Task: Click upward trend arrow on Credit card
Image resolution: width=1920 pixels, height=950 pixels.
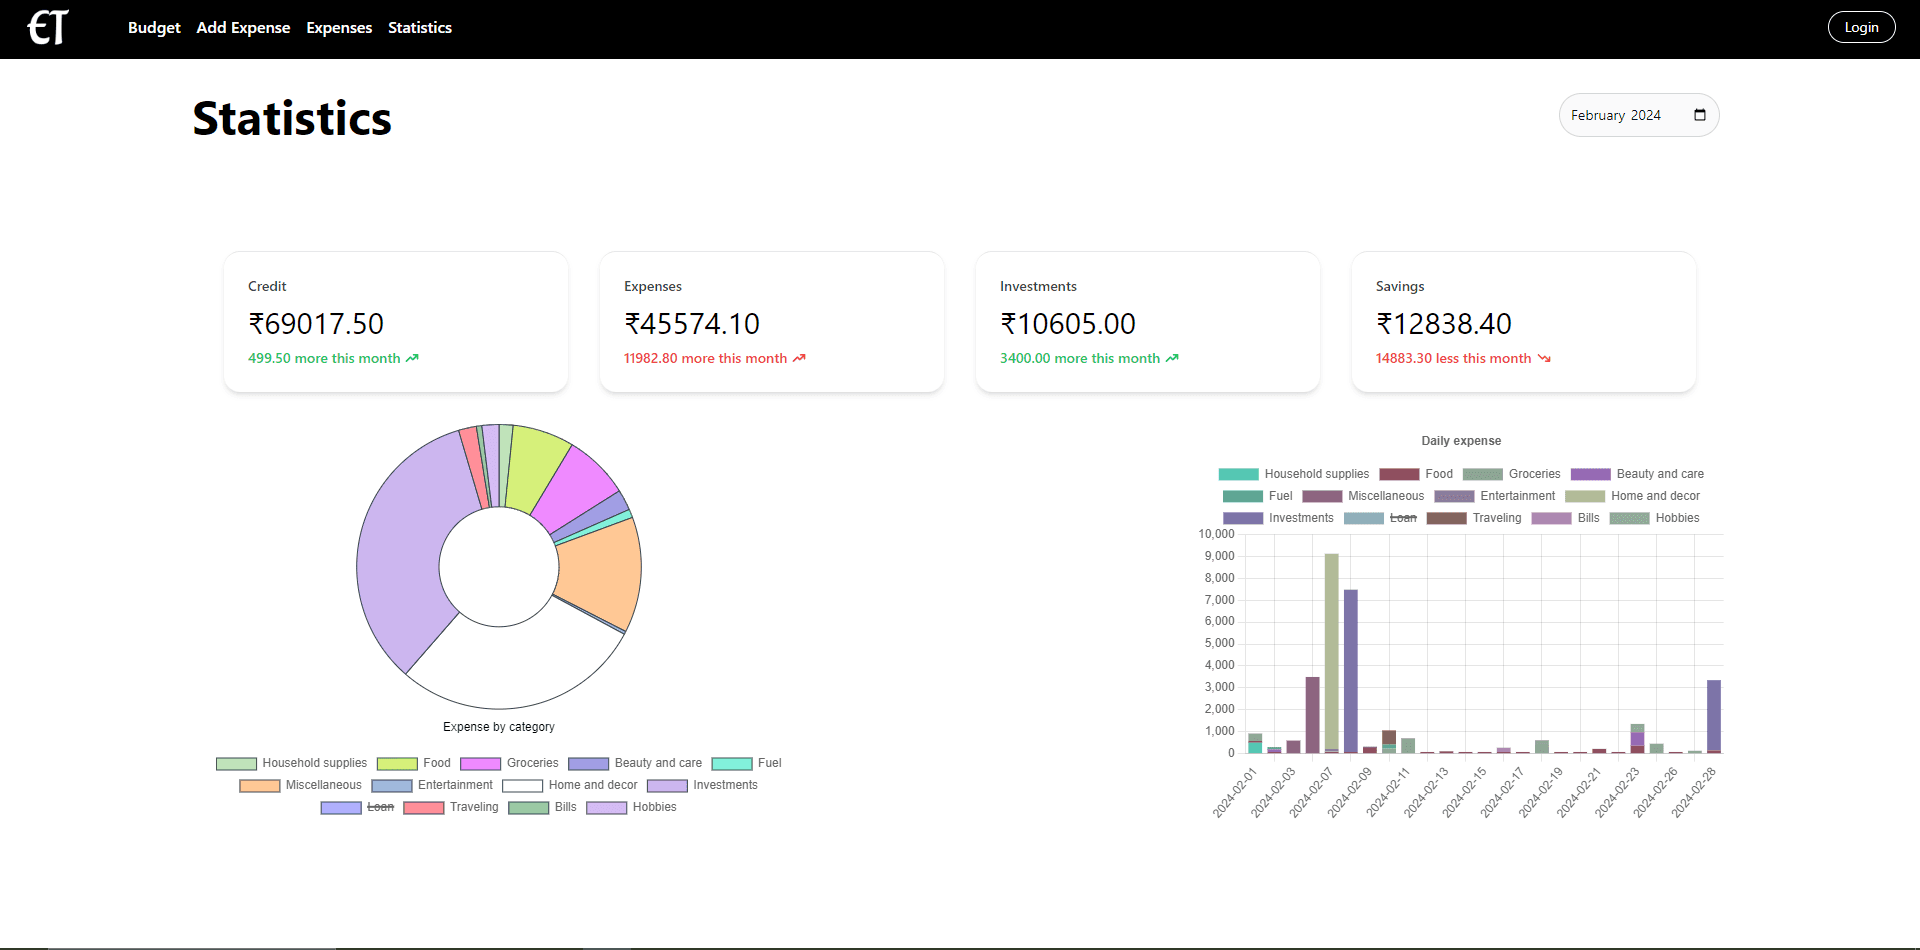Action: [412, 358]
